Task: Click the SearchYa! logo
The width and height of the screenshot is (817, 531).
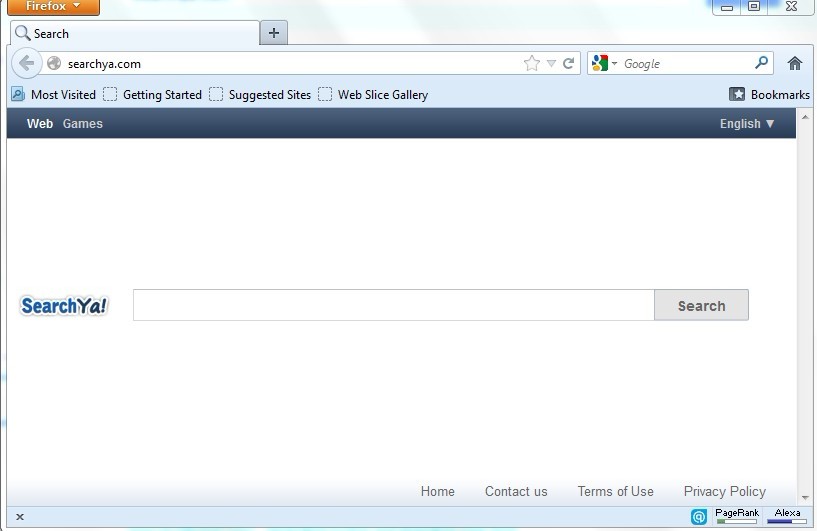Action: point(64,305)
